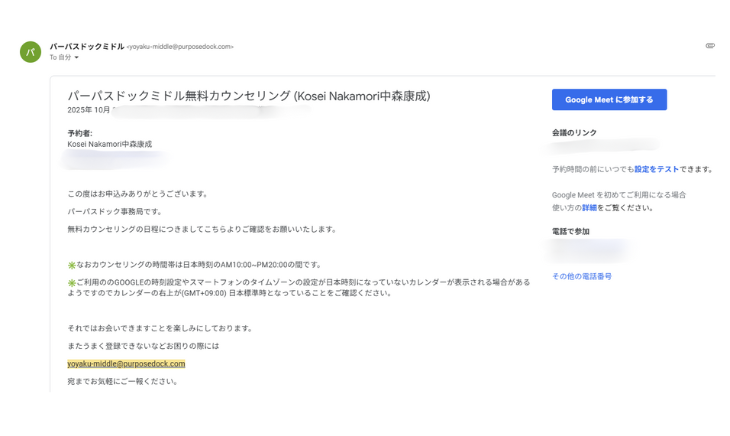730x436 pixels.
Task: Click the green sender avatar icon
Action: click(30, 52)
